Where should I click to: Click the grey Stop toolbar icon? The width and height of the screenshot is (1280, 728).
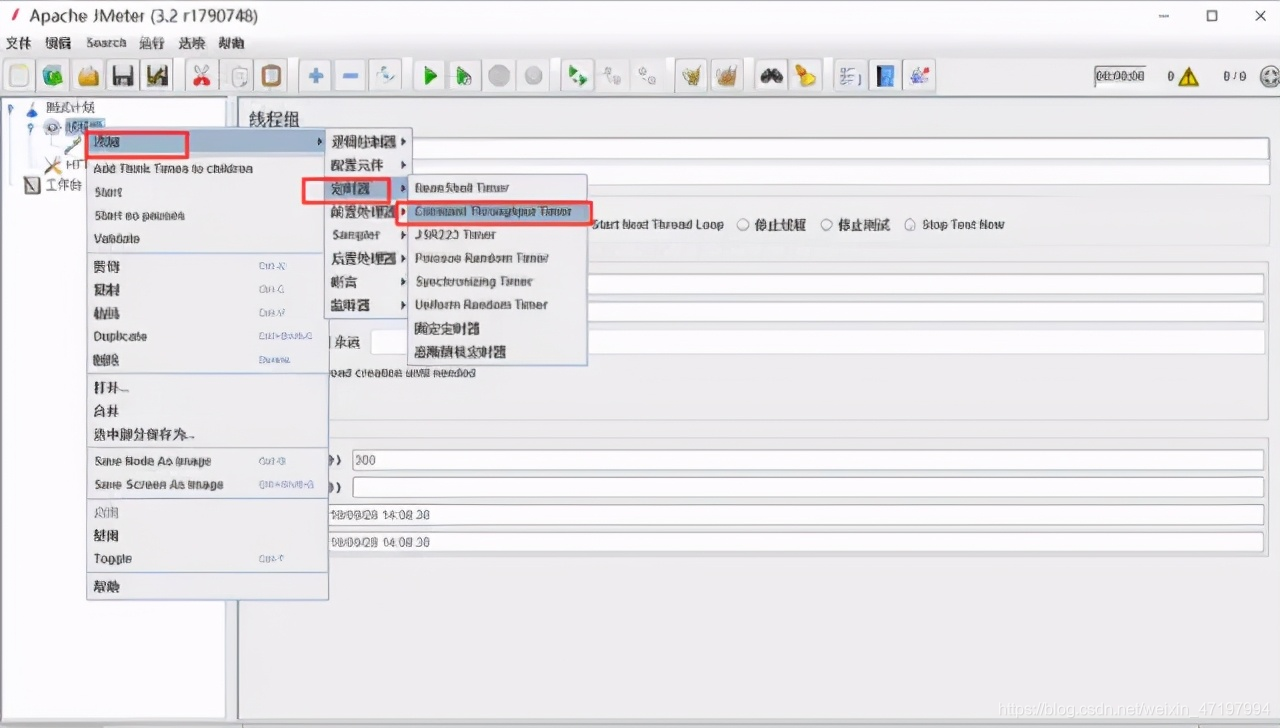499,75
